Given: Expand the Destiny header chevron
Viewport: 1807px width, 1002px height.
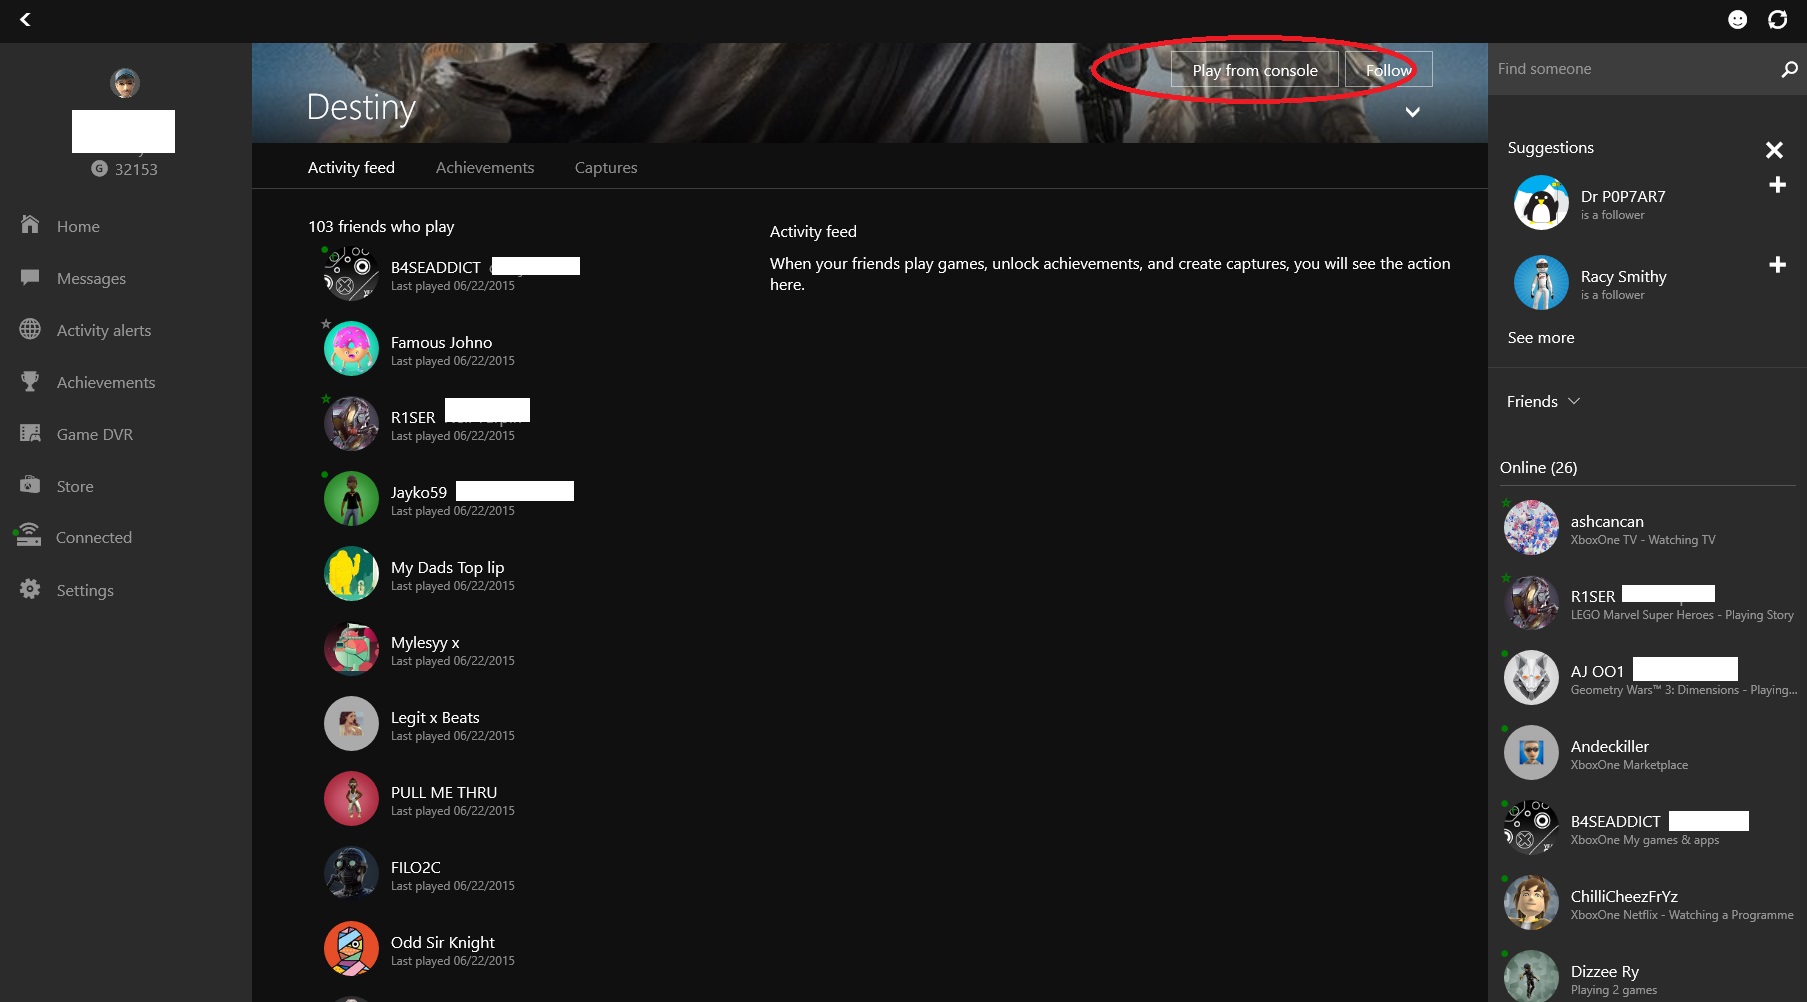Looking at the screenshot, I should pyautogui.click(x=1412, y=112).
